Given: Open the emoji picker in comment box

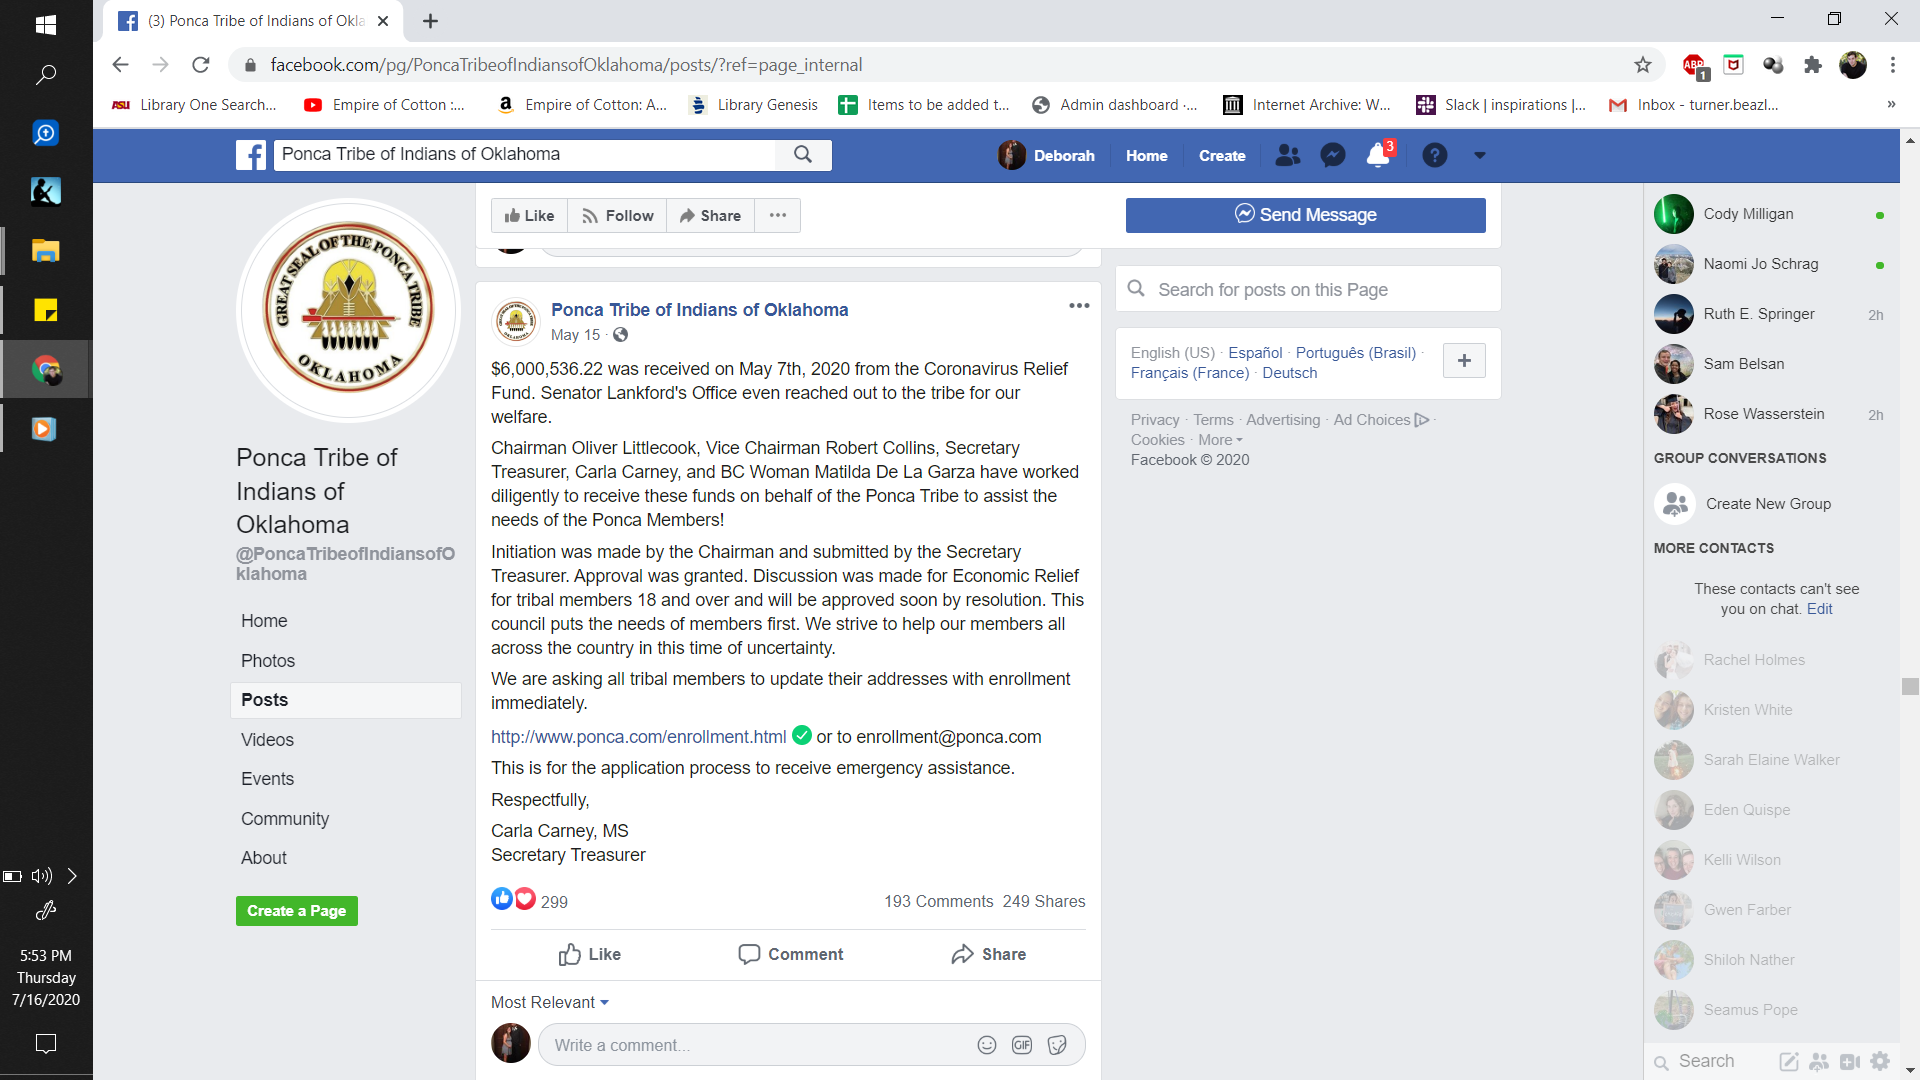Looking at the screenshot, I should click(987, 1045).
